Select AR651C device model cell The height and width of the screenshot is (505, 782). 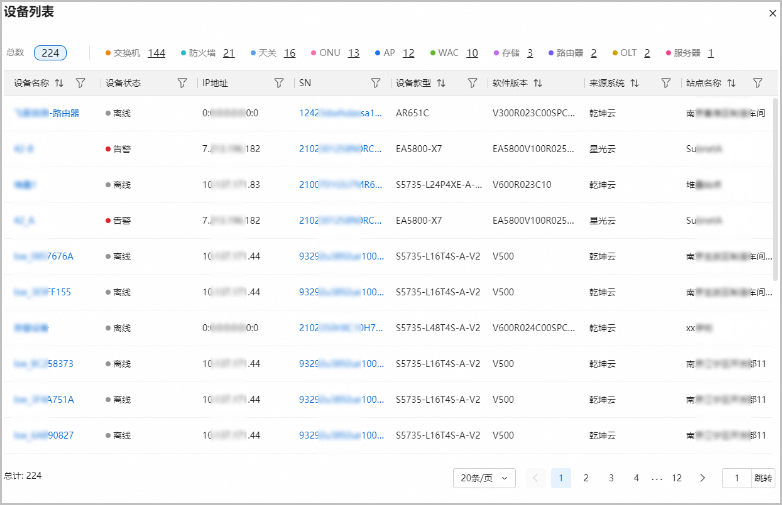pyautogui.click(x=412, y=113)
